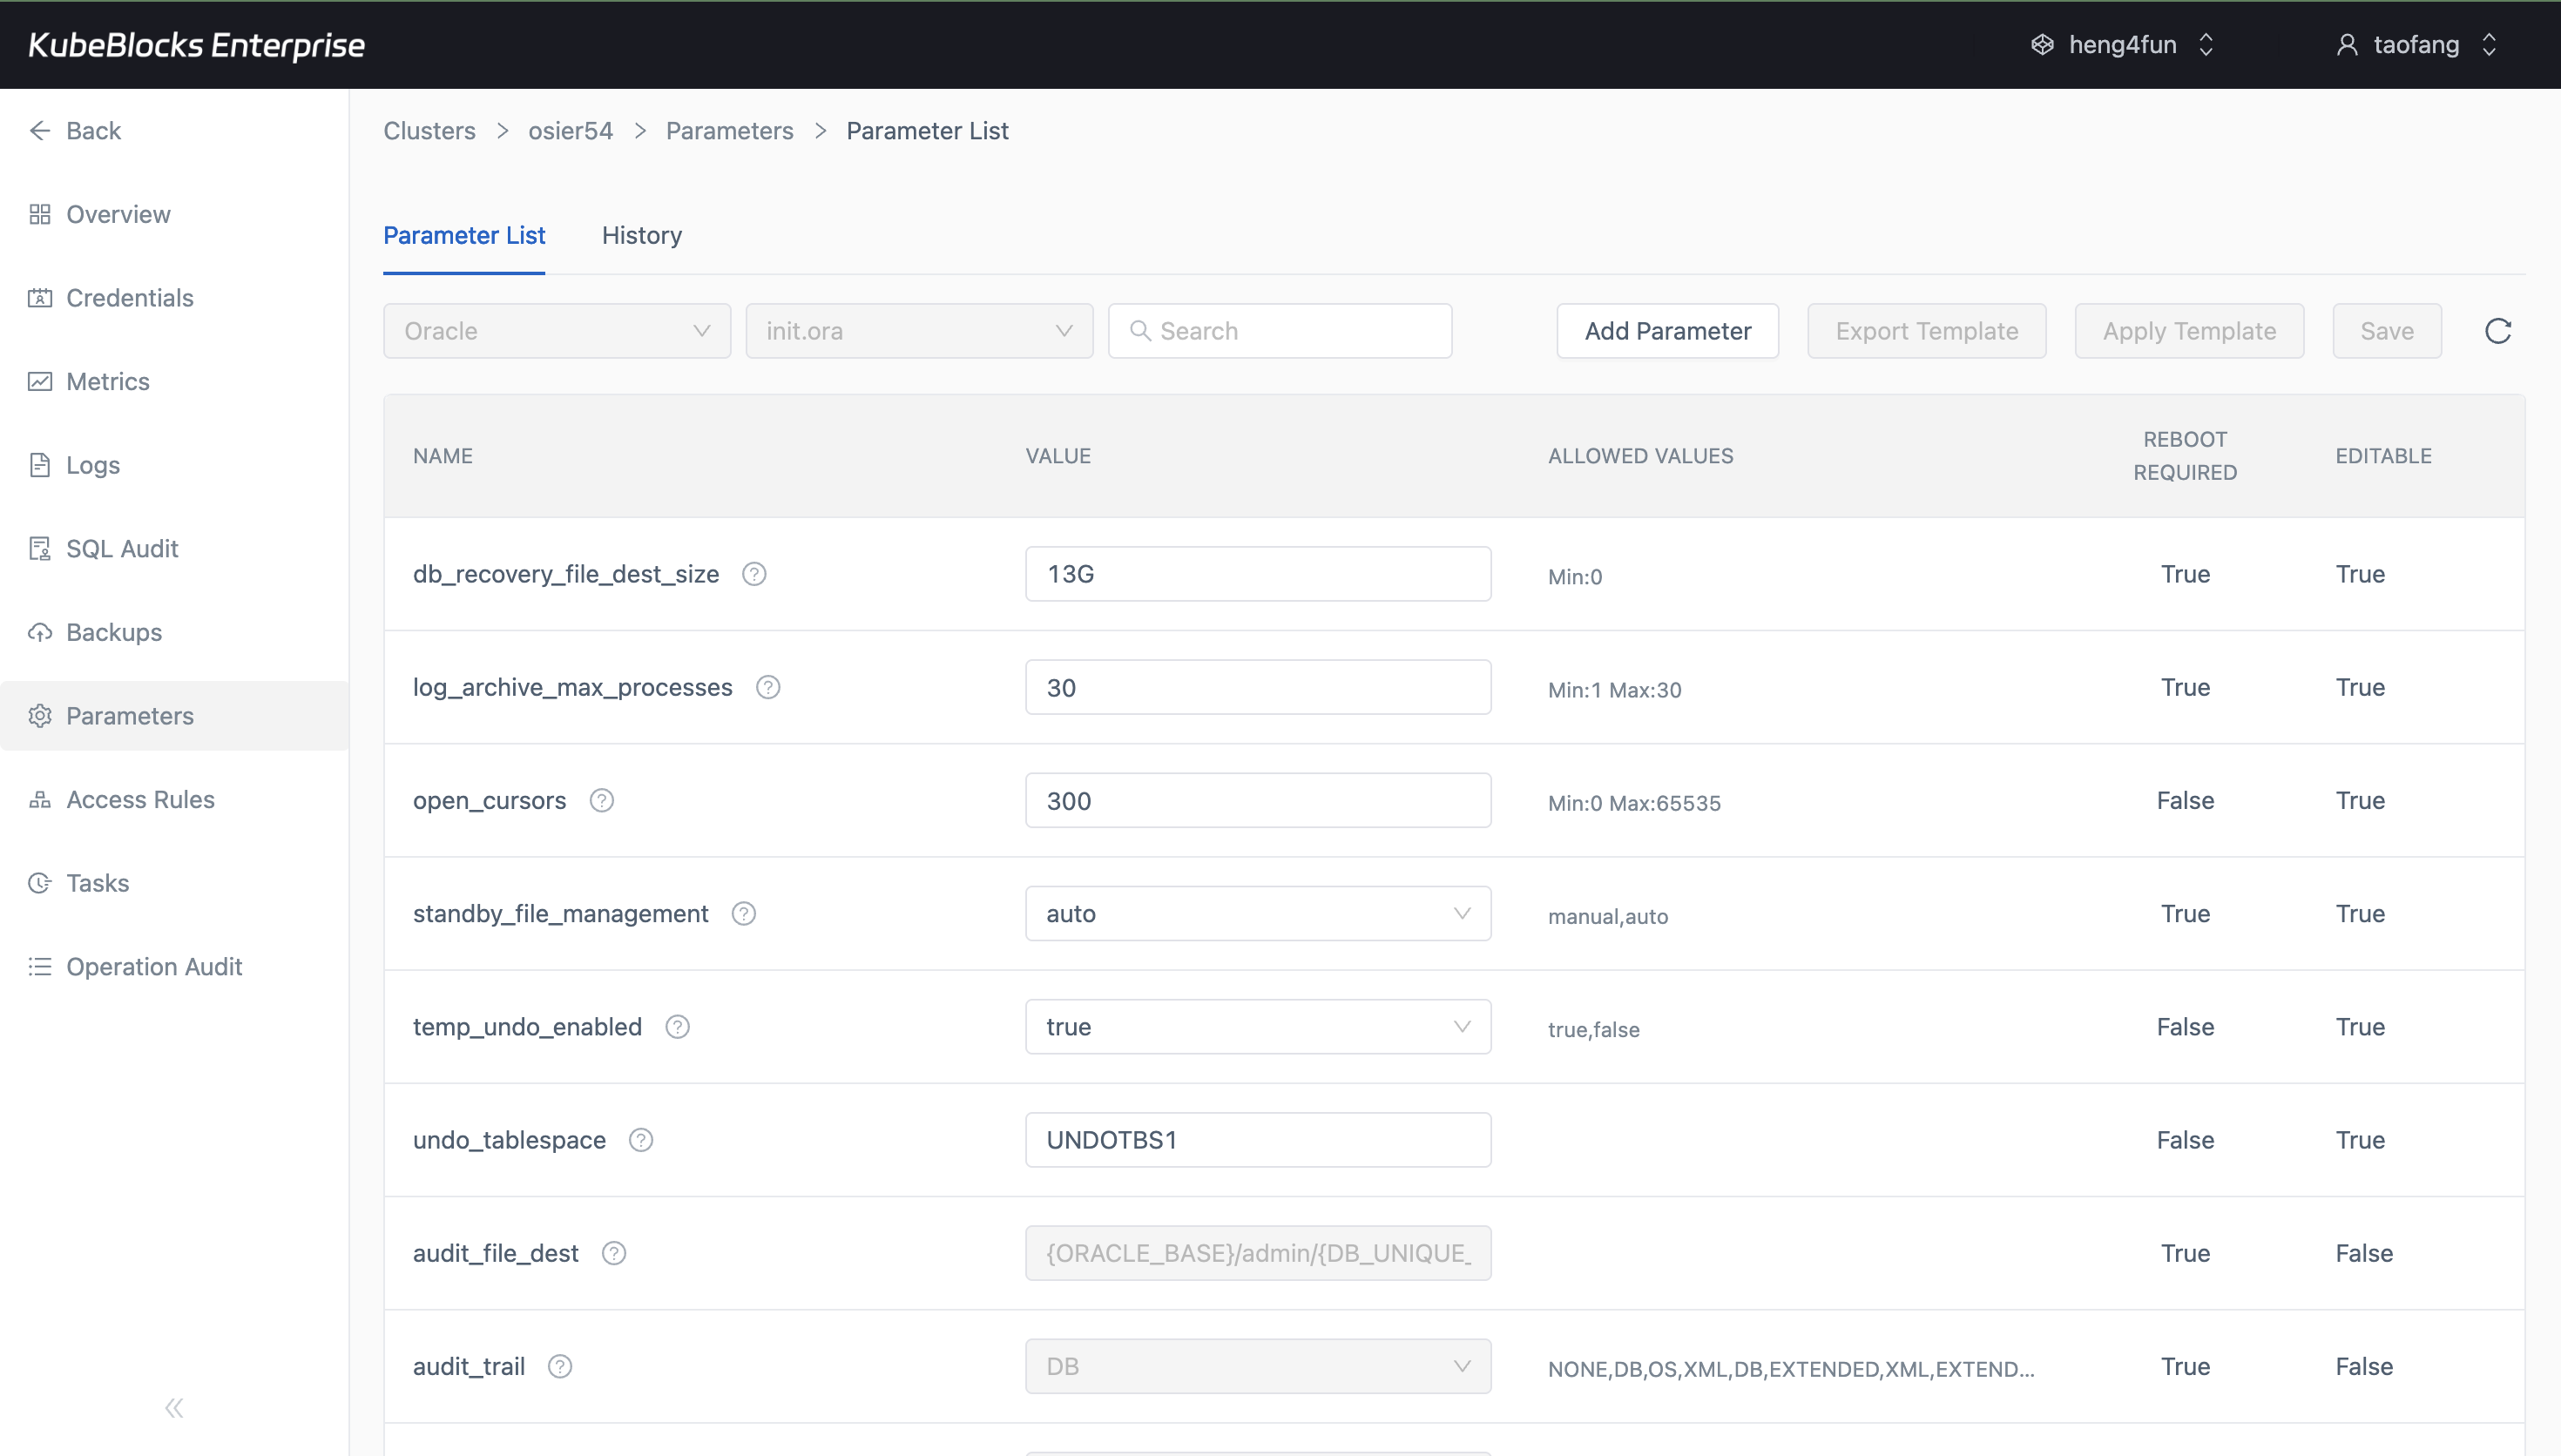Select the Parameter List tab

[464, 235]
